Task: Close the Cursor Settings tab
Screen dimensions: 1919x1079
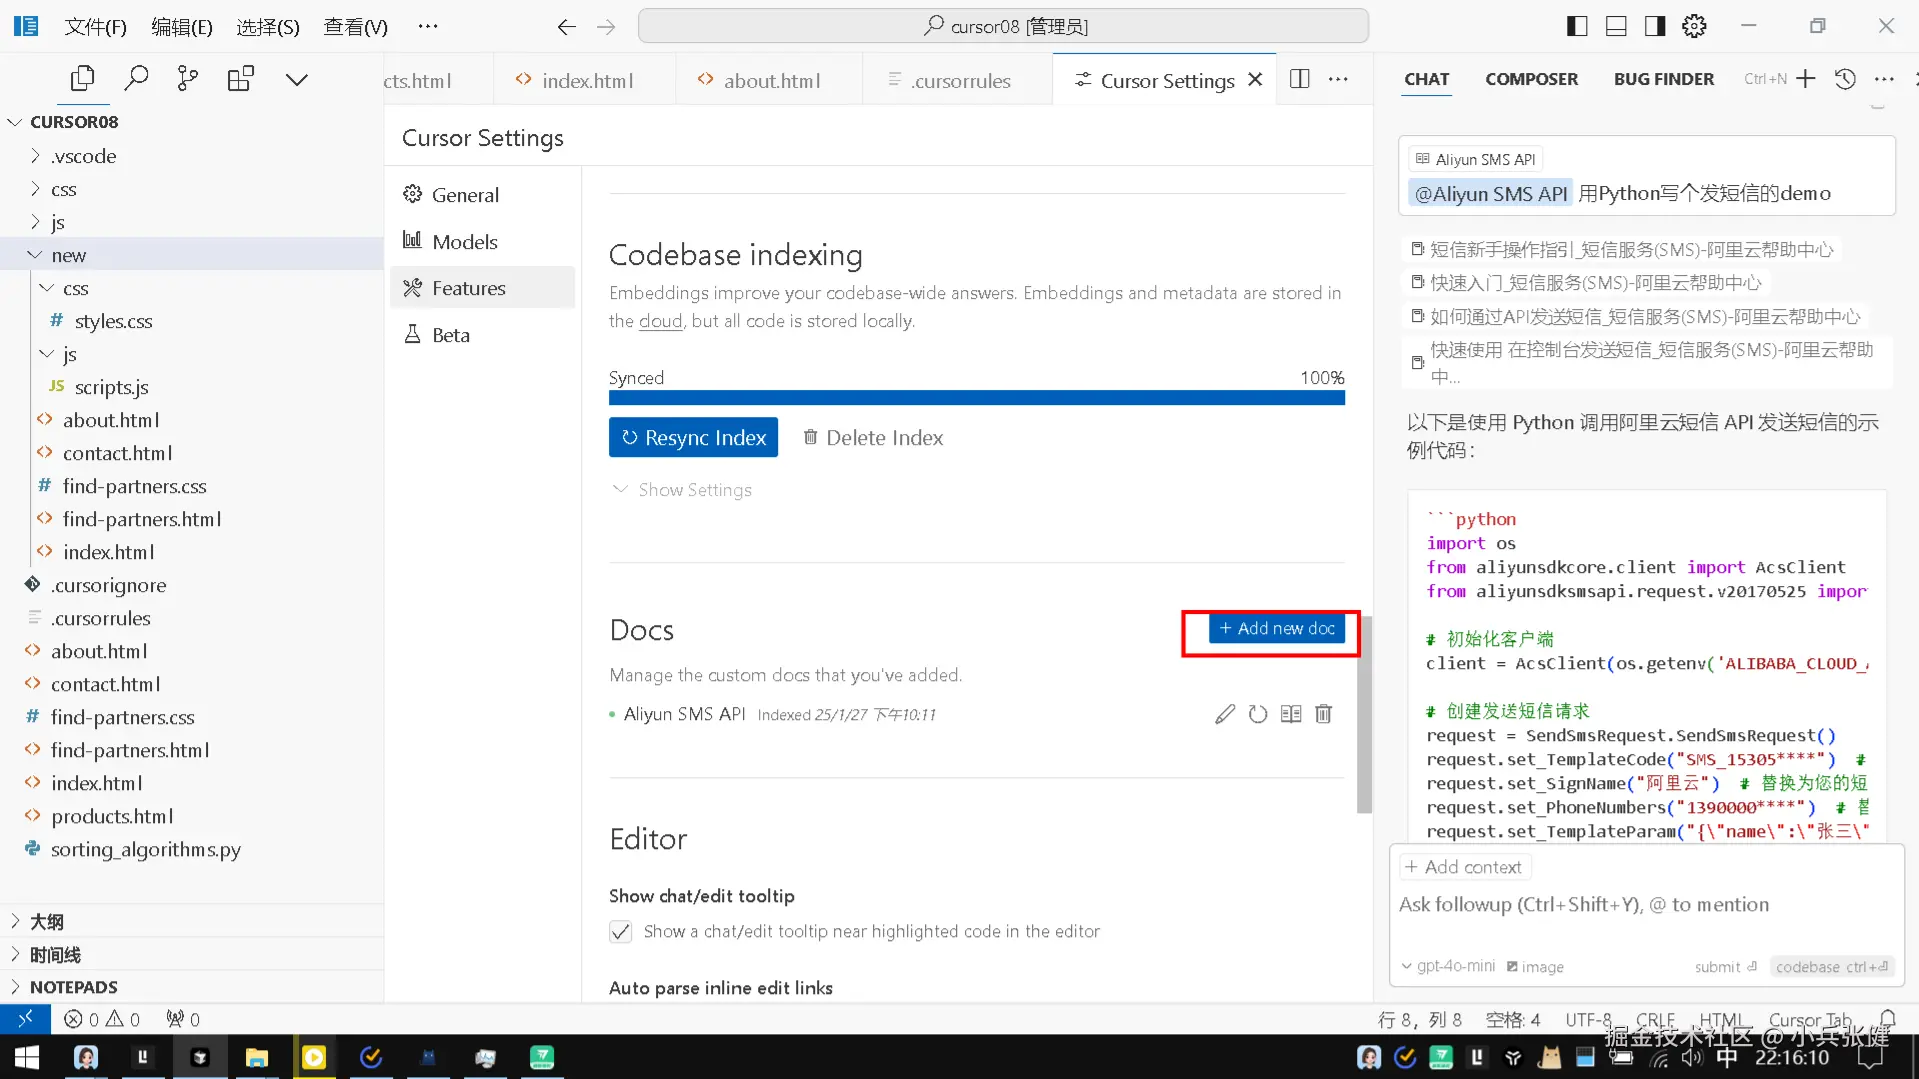Action: 1255,80
